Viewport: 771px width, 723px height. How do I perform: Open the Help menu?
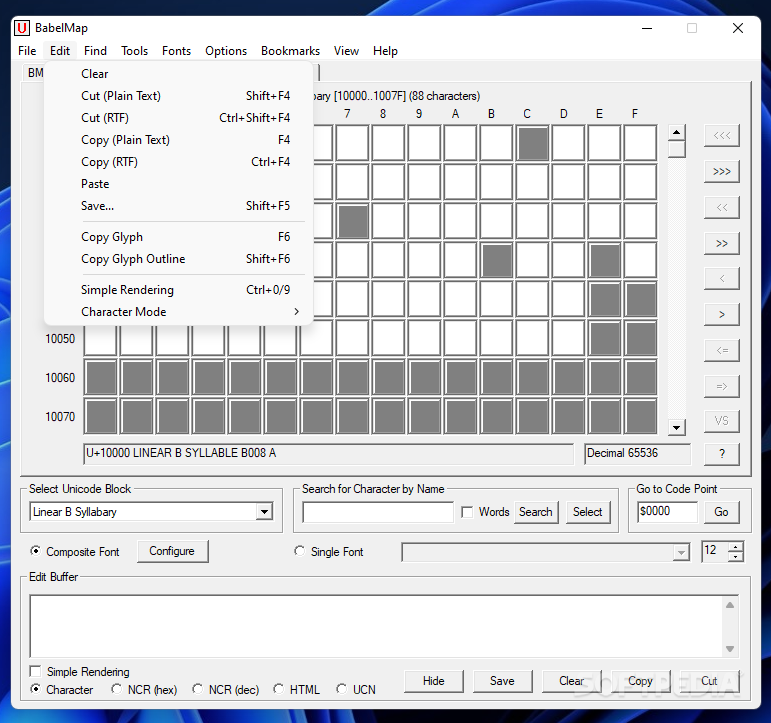click(x=386, y=51)
